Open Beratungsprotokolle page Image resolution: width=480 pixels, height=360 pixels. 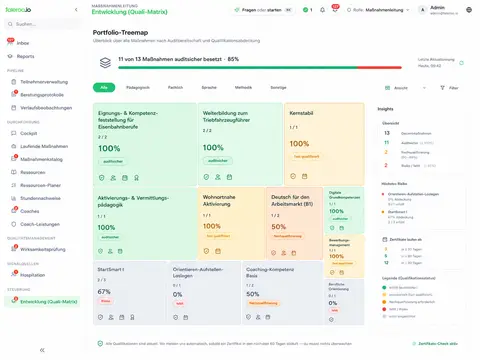pyautogui.click(x=42, y=95)
